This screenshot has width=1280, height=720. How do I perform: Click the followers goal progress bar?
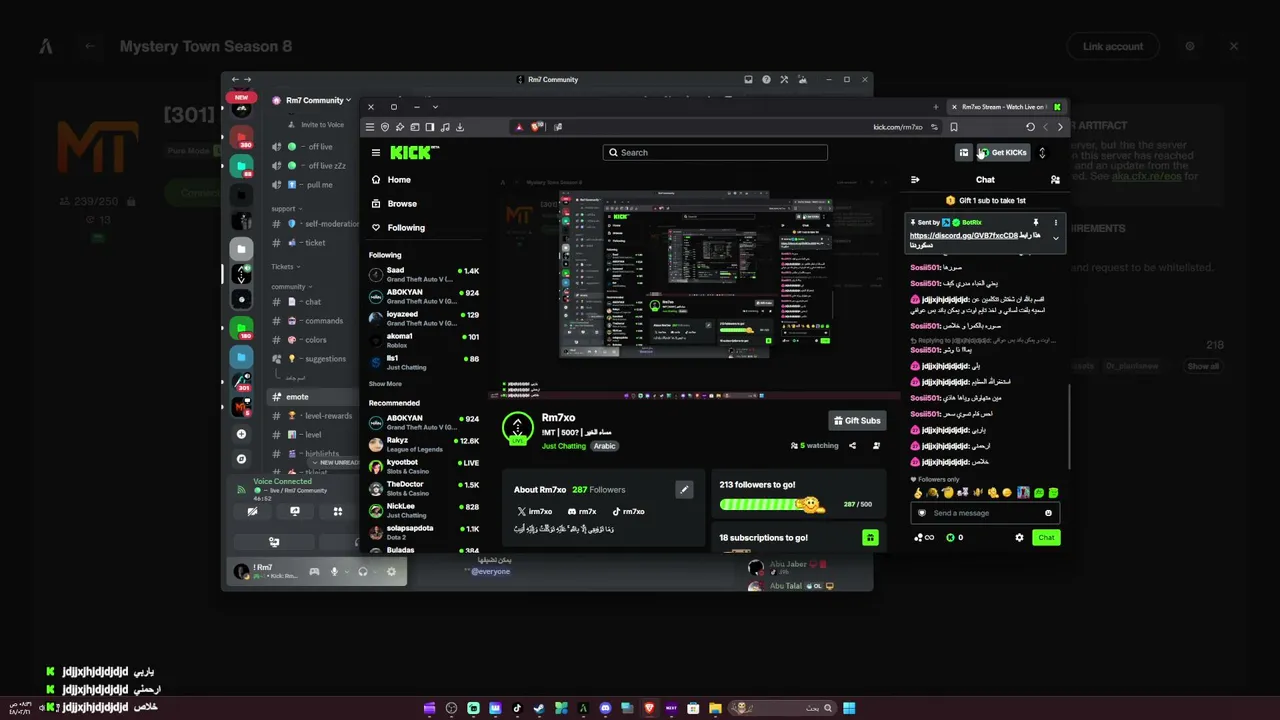(770, 505)
